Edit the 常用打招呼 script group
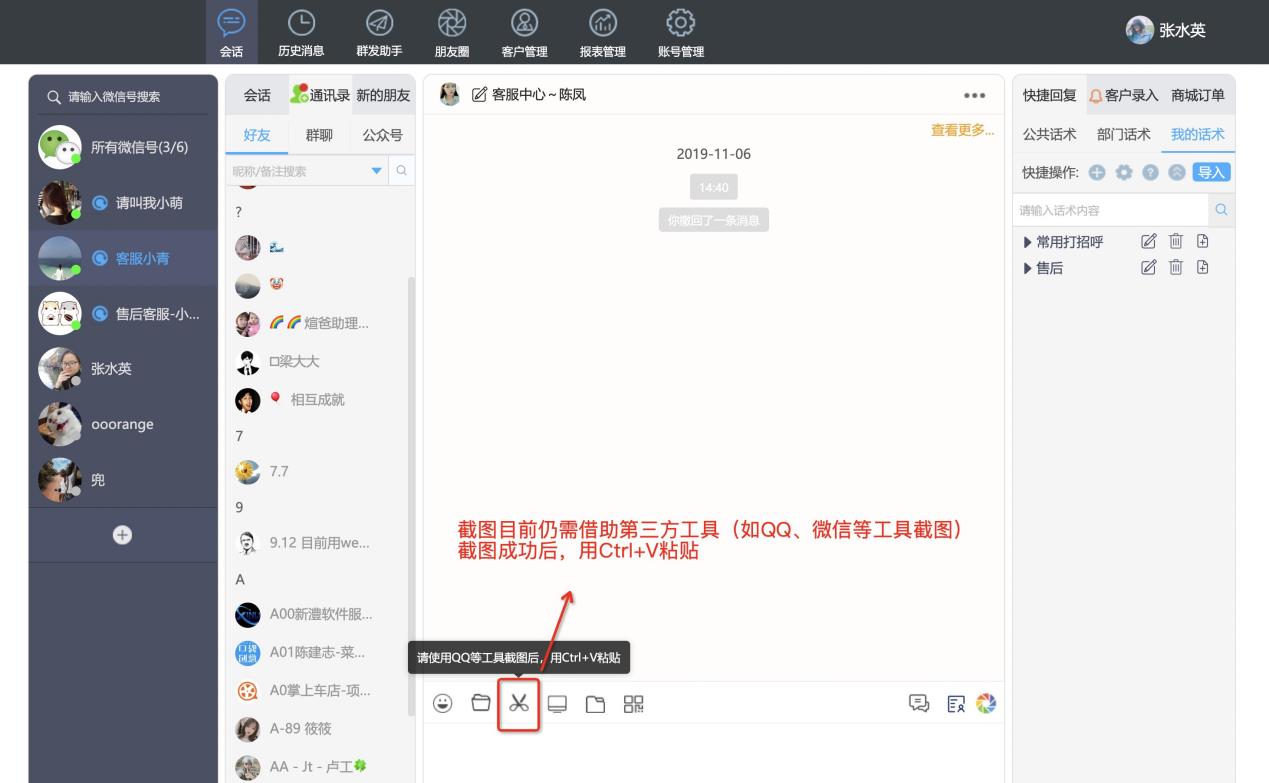 [x=1149, y=241]
